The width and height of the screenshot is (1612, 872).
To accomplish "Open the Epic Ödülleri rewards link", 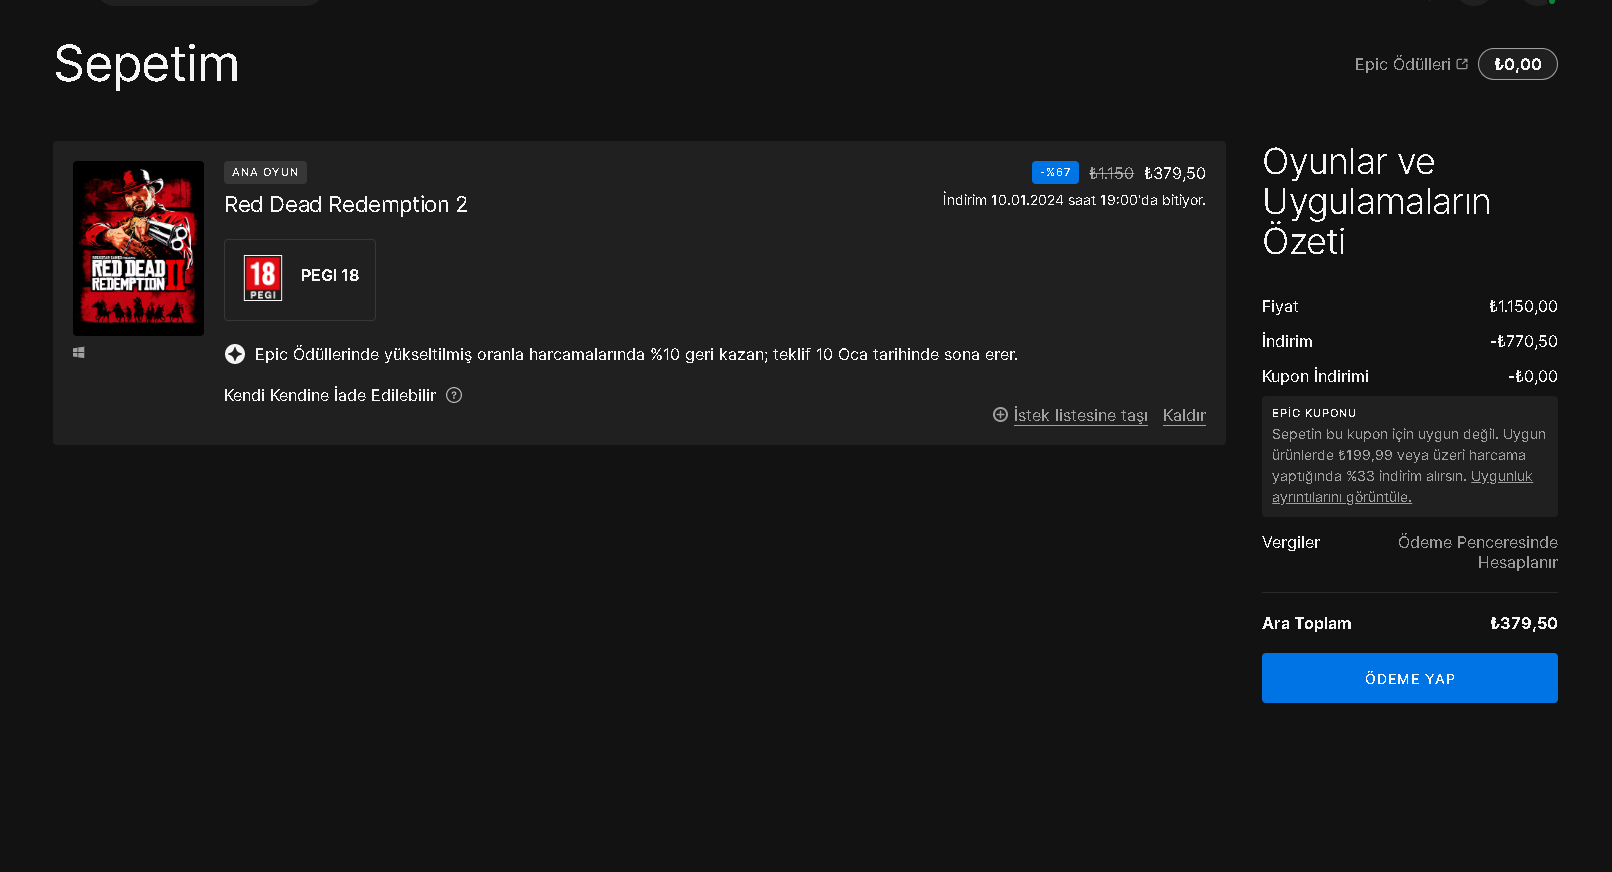I will [1402, 64].
